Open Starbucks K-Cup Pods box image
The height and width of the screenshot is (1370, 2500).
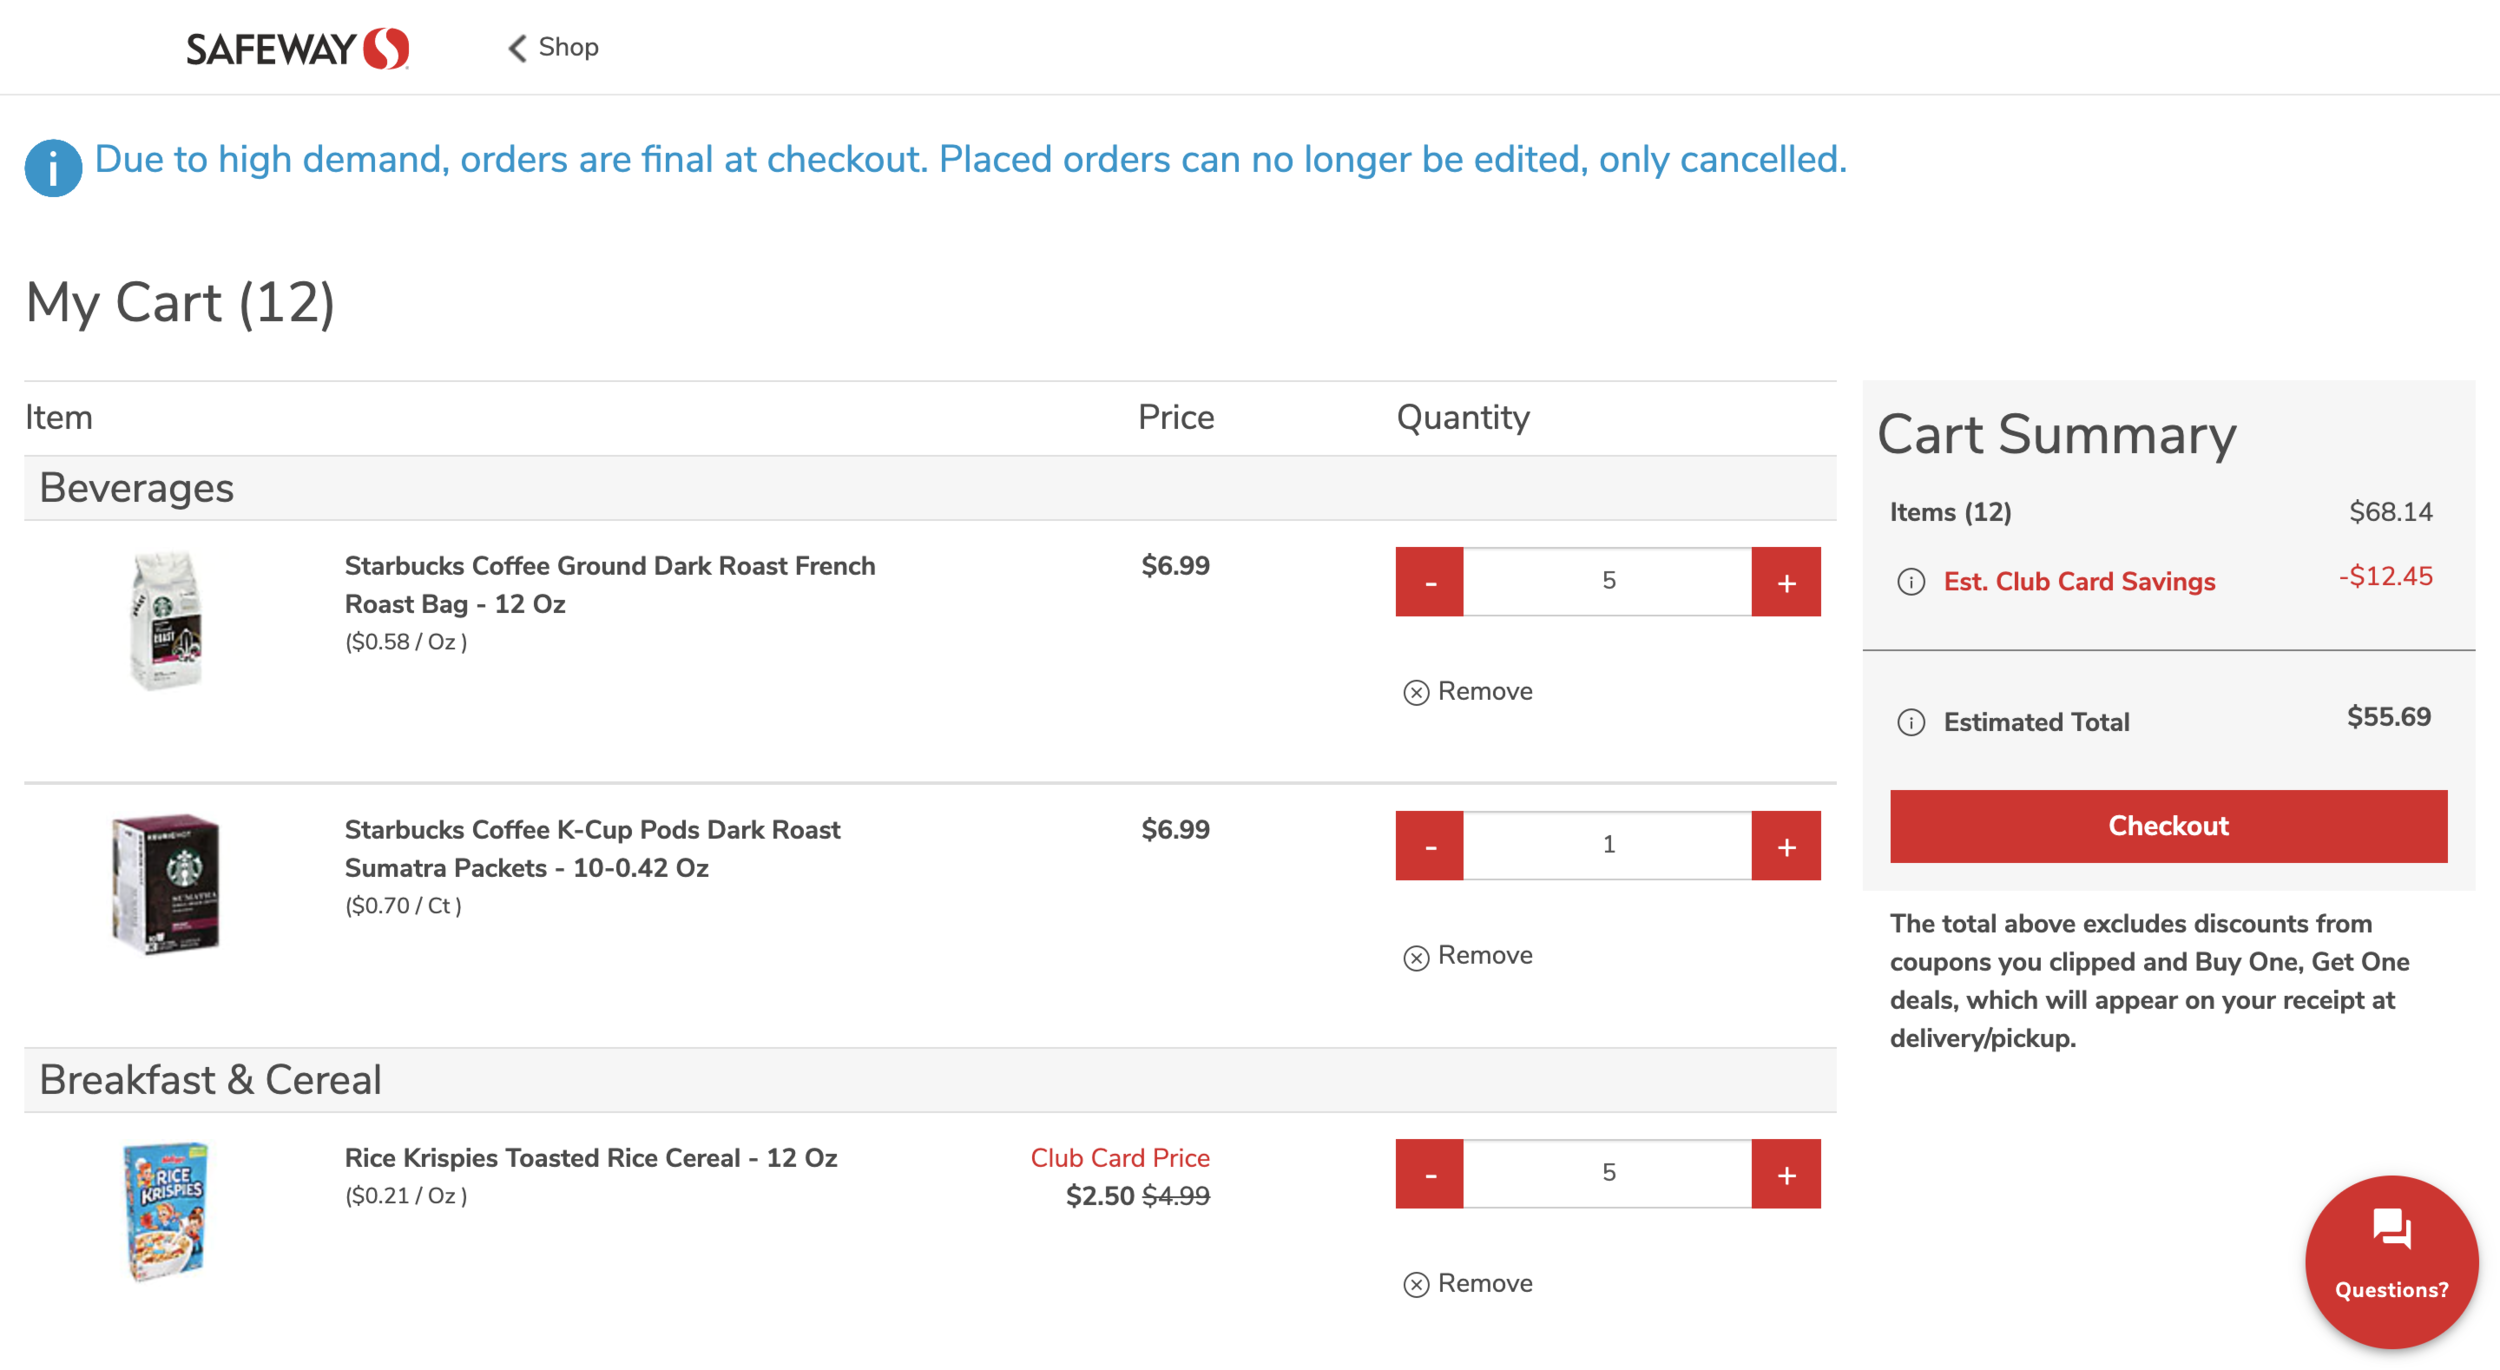[166, 884]
